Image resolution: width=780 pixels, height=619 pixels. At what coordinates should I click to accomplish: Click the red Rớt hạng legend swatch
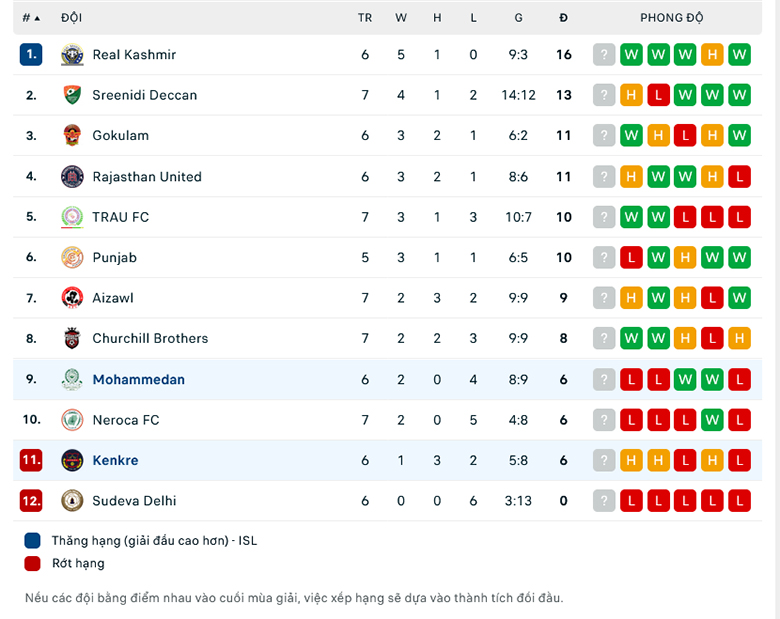click(32, 563)
